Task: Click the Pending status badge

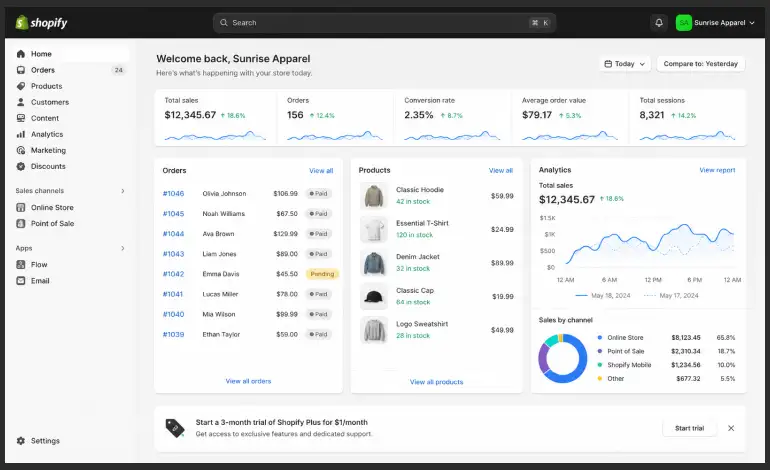Action: coord(322,274)
